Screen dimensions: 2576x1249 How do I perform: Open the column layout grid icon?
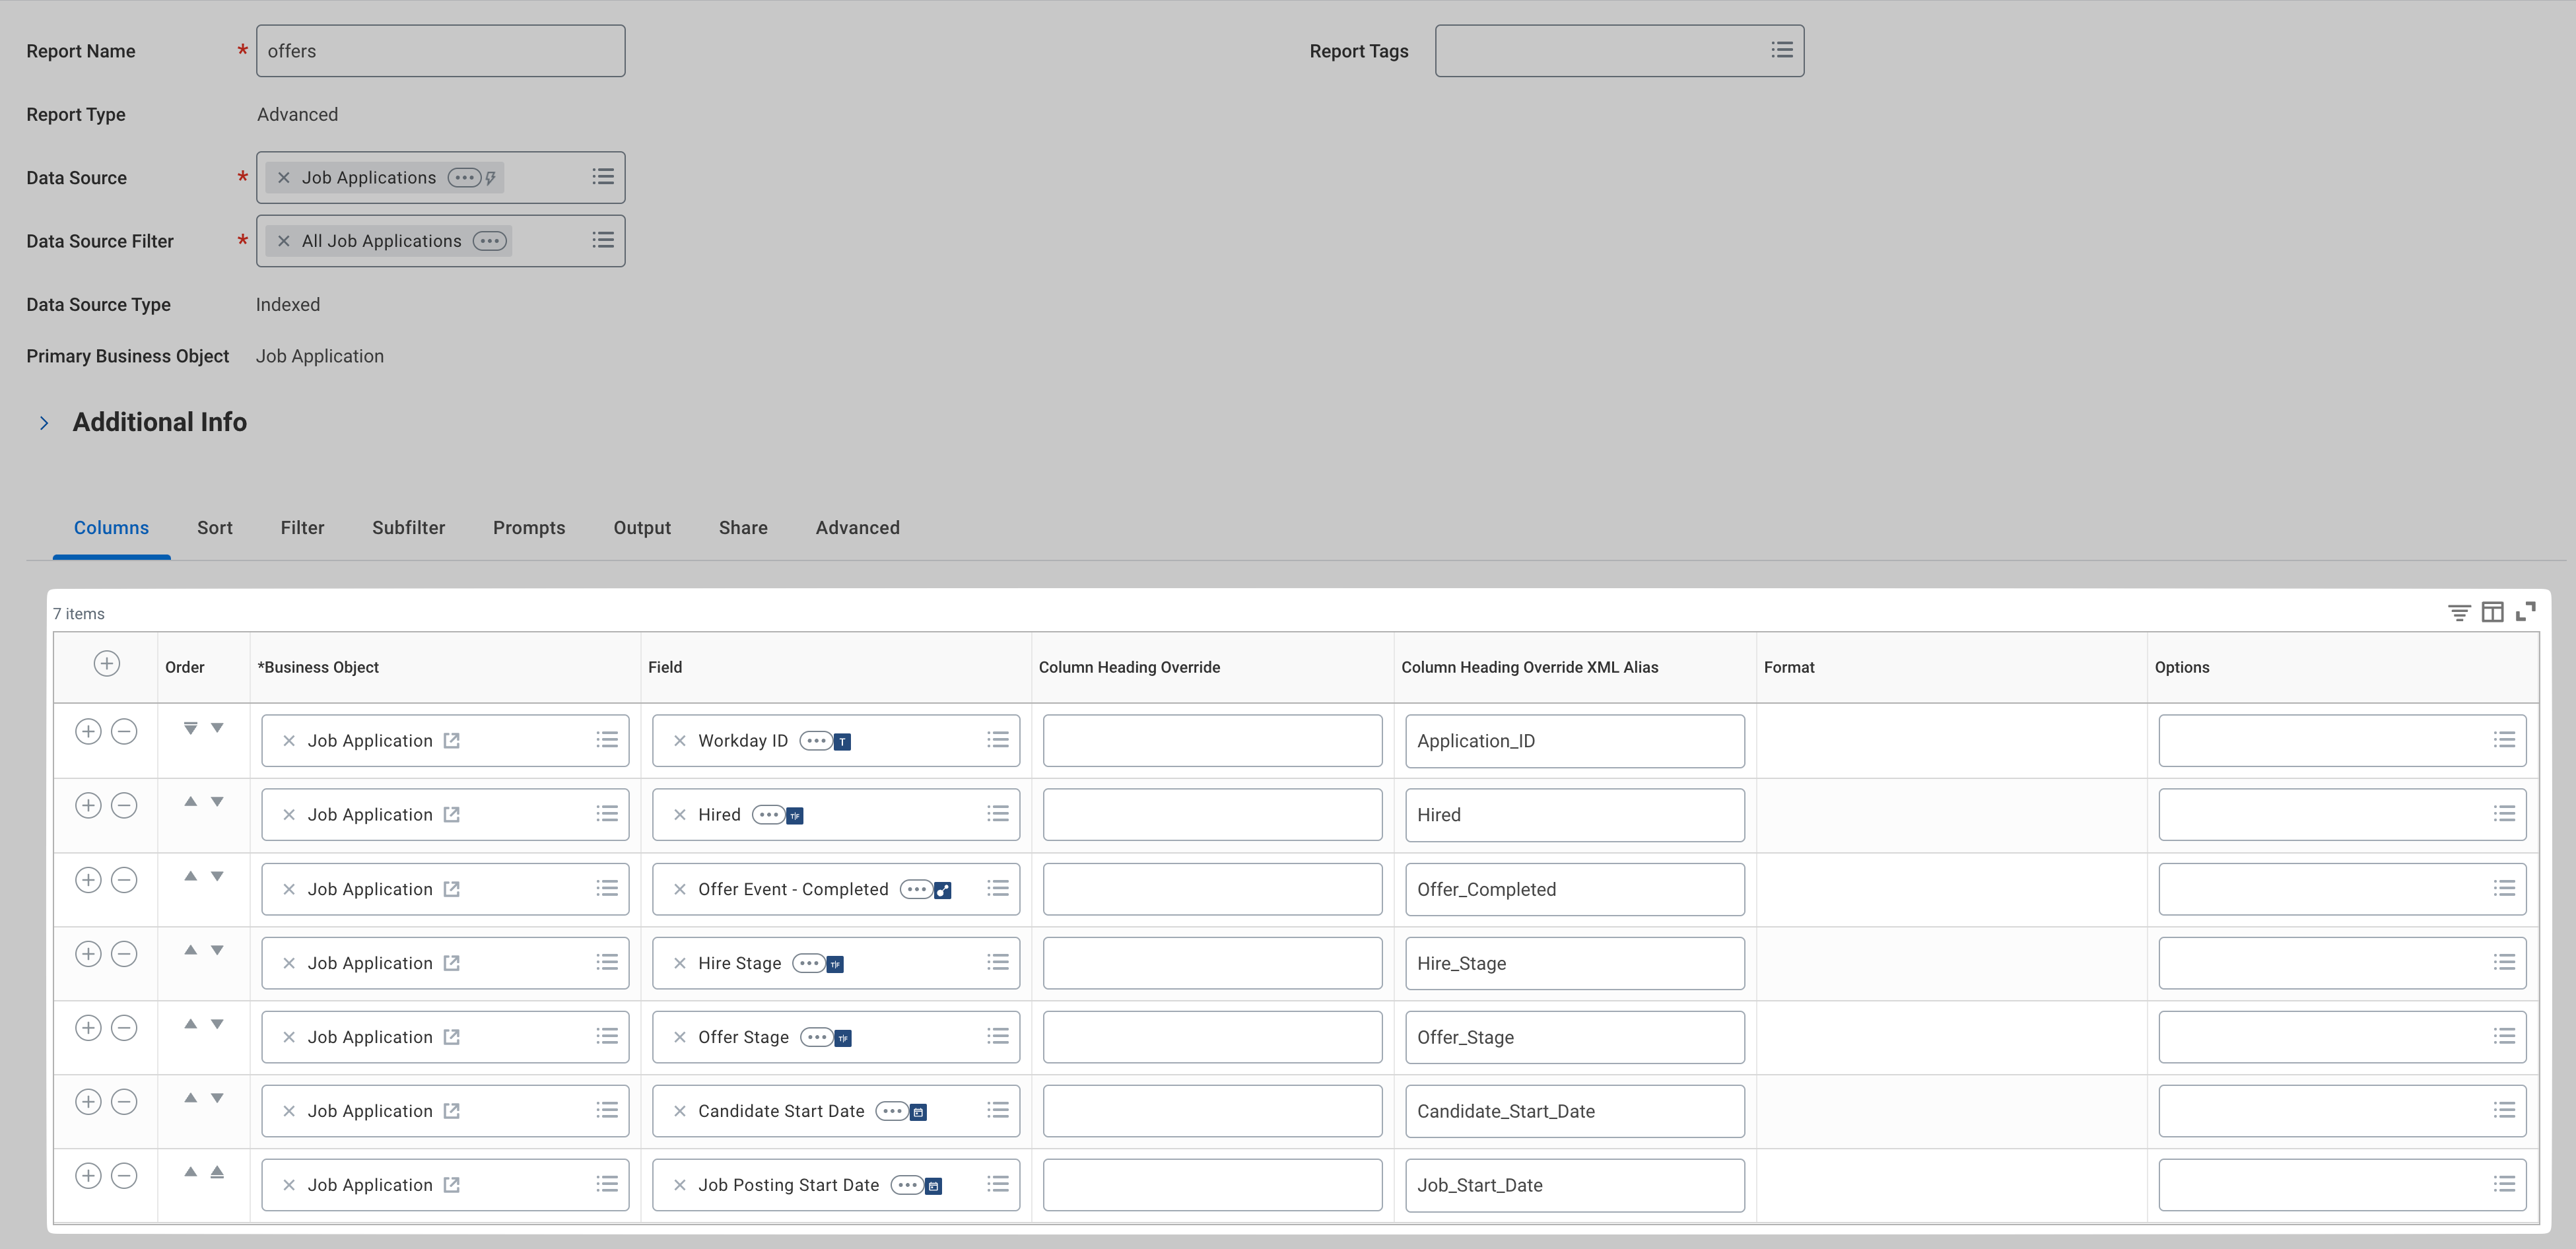(2492, 612)
